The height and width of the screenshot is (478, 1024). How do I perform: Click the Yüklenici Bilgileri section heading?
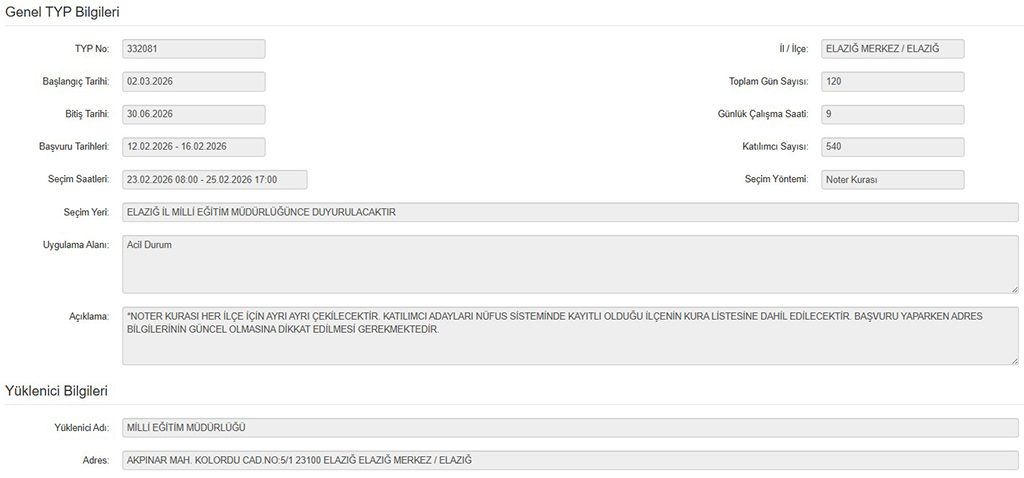(x=56, y=390)
